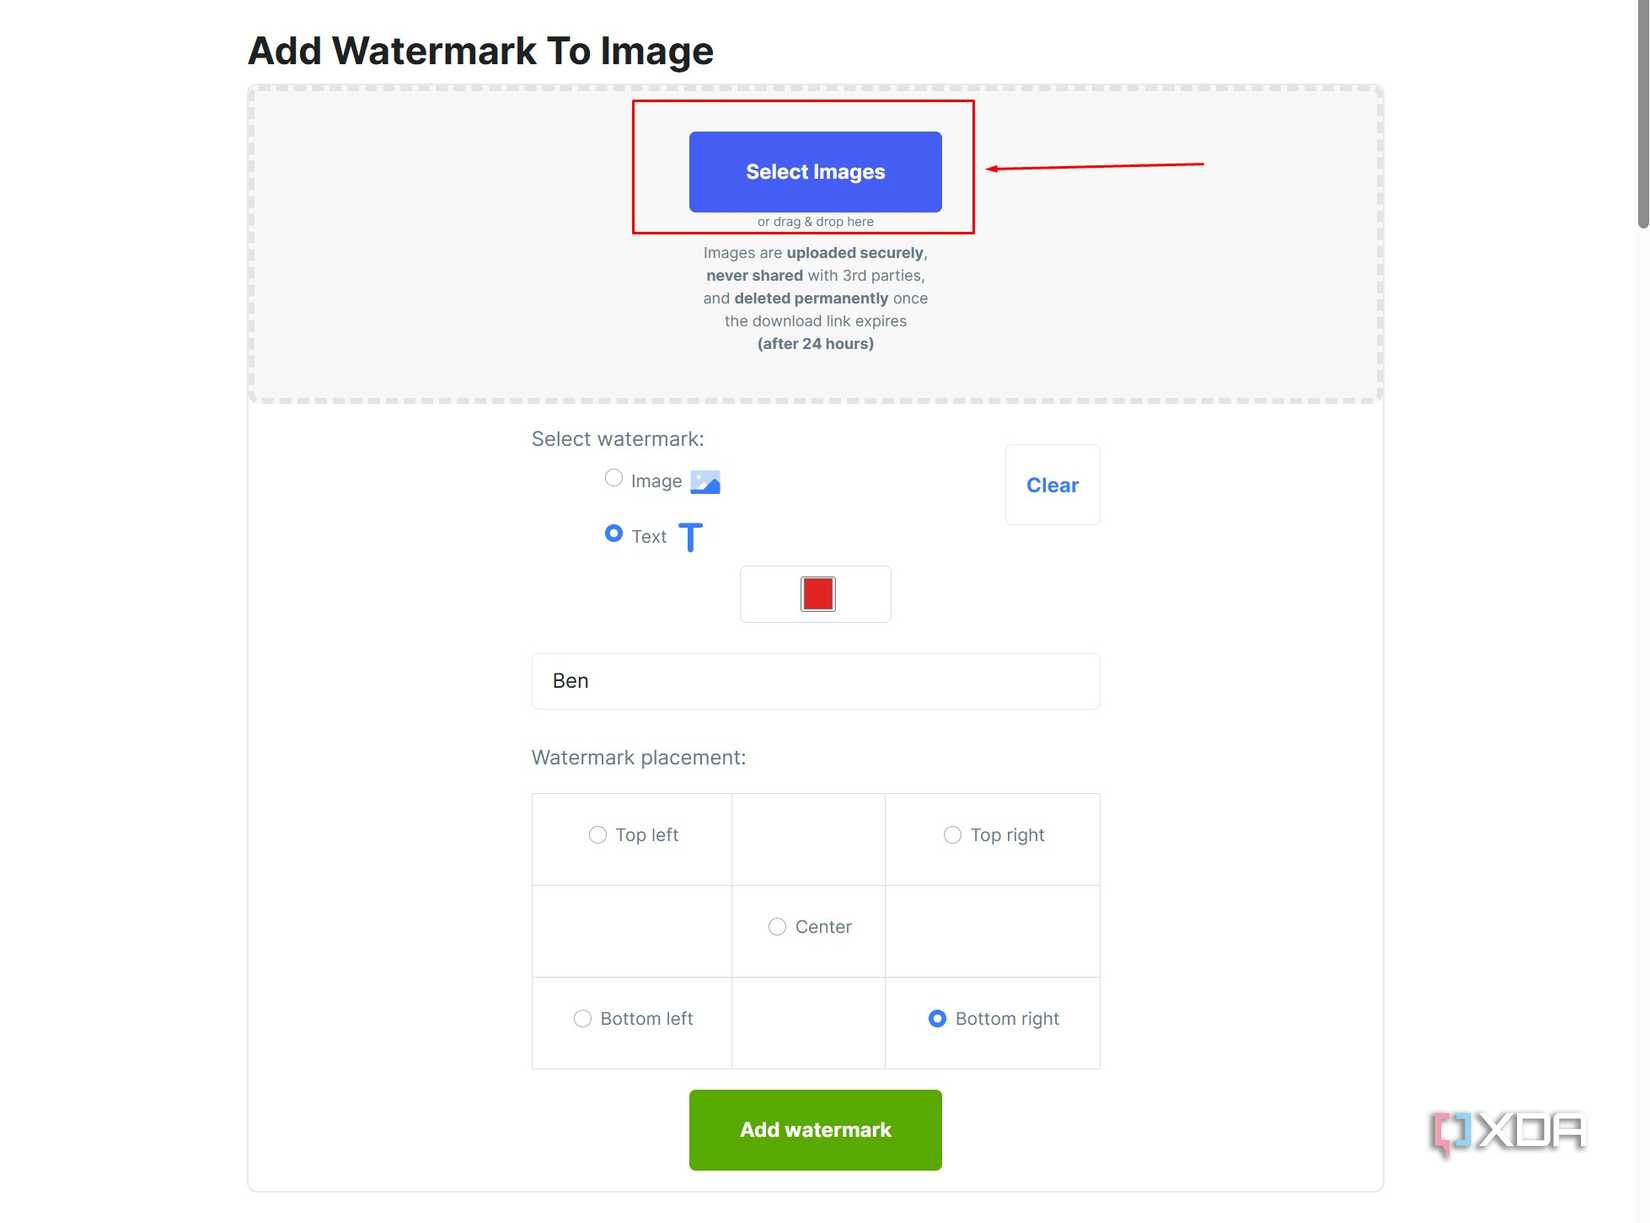Select the Text watermark radio button

pyautogui.click(x=613, y=534)
